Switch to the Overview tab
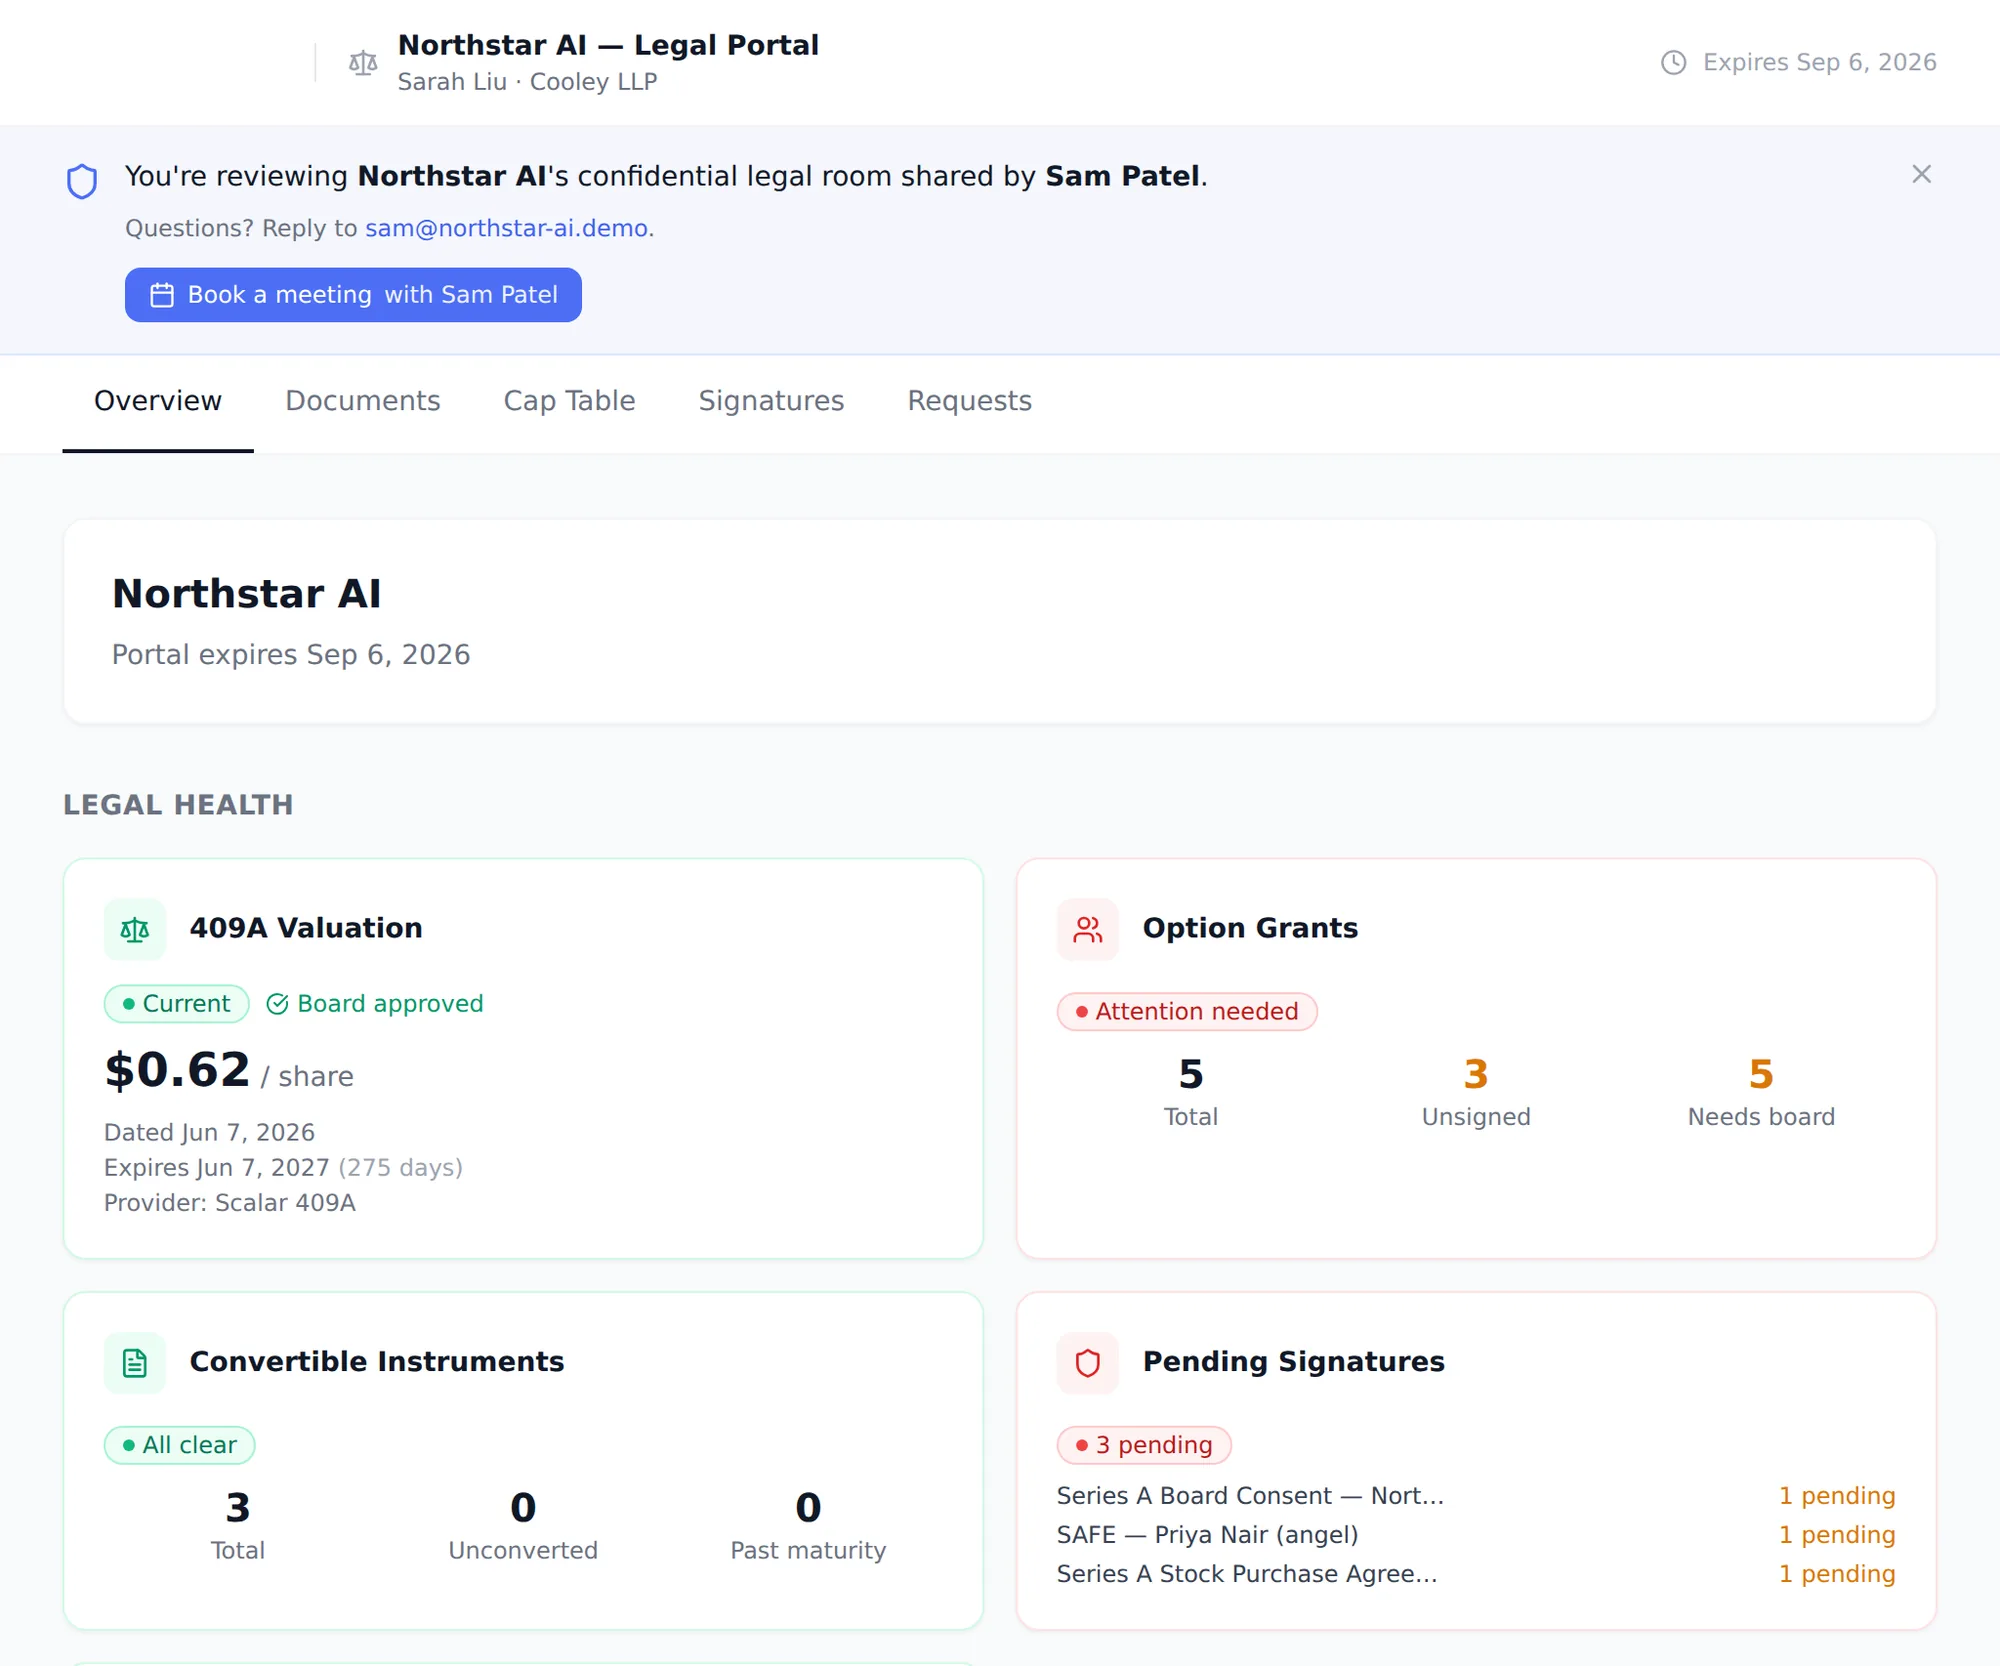This screenshot has width=2000, height=1666. tap(158, 401)
